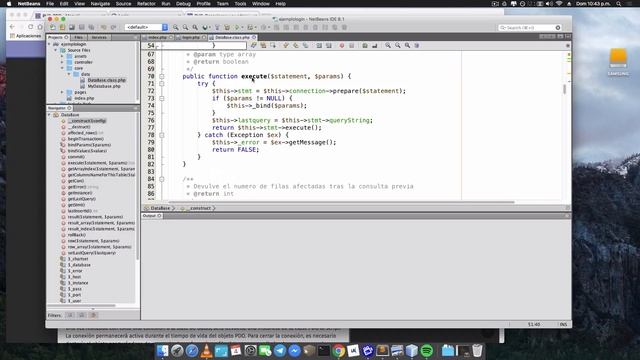Expand the controller folder
640x360 pixels.
[62, 62]
